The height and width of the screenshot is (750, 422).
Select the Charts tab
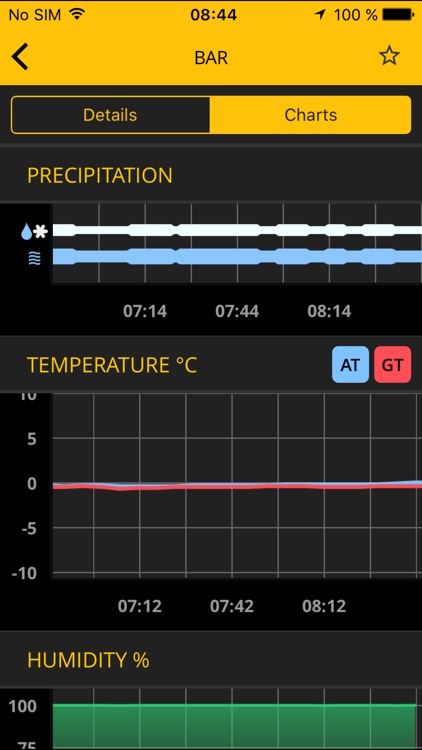pyautogui.click(x=311, y=115)
